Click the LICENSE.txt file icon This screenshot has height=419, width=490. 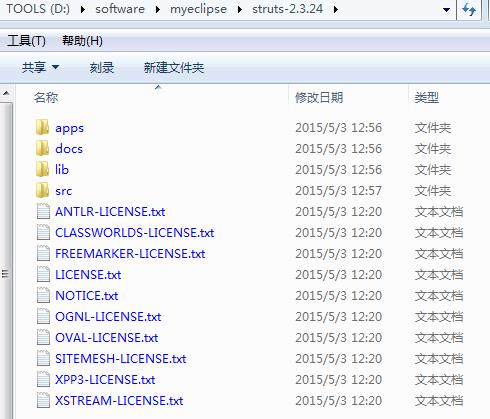pyautogui.click(x=43, y=275)
